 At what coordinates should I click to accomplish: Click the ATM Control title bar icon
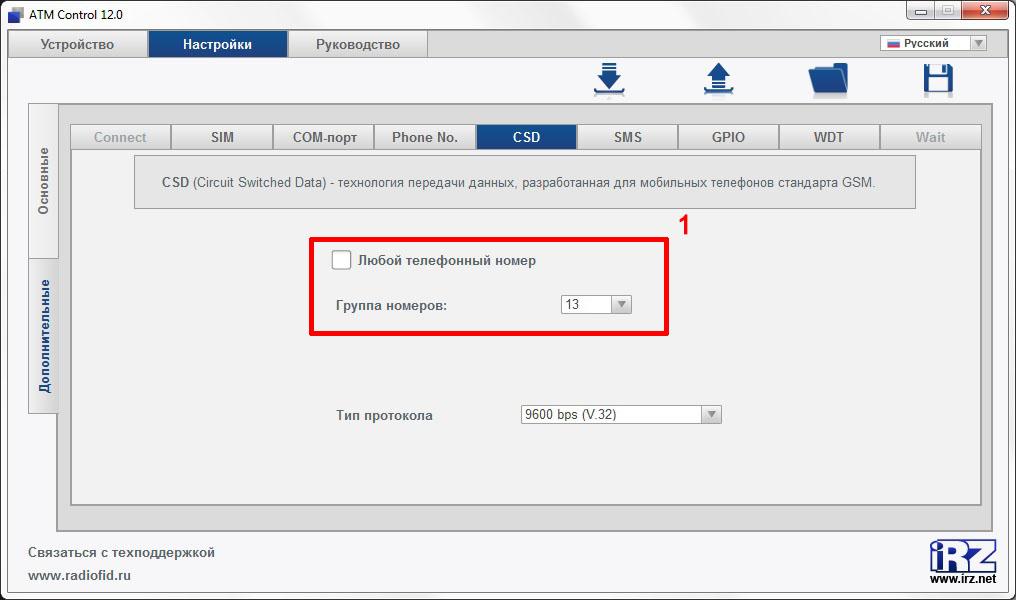(x=15, y=14)
